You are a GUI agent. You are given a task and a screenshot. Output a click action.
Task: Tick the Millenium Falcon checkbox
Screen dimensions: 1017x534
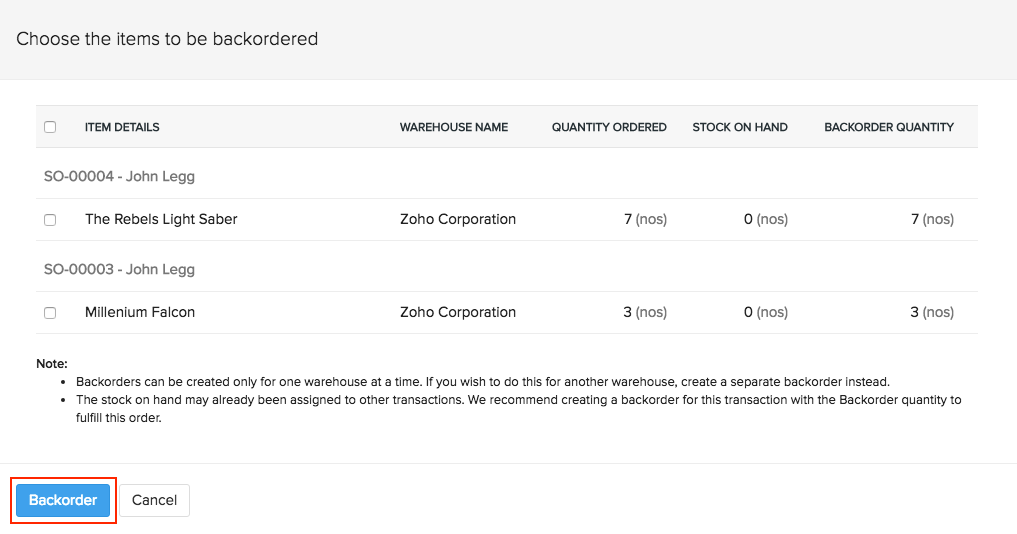[x=50, y=313]
